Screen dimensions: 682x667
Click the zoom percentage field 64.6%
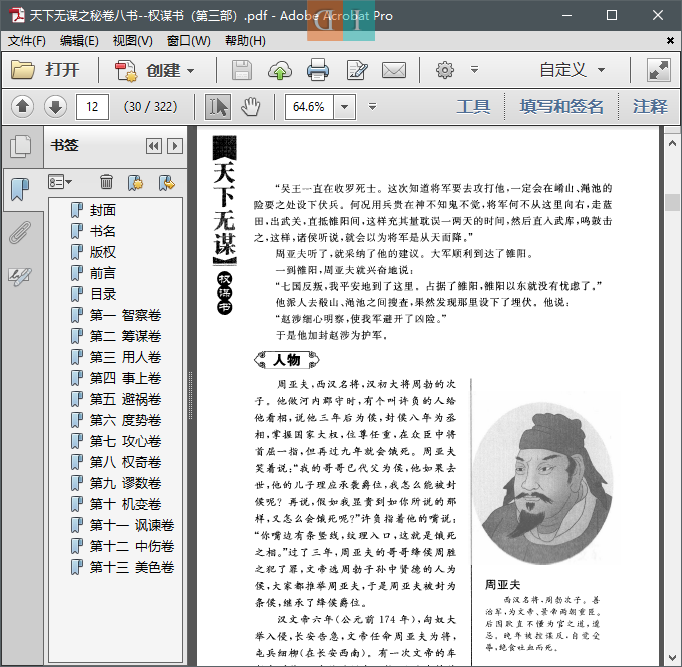[309, 107]
